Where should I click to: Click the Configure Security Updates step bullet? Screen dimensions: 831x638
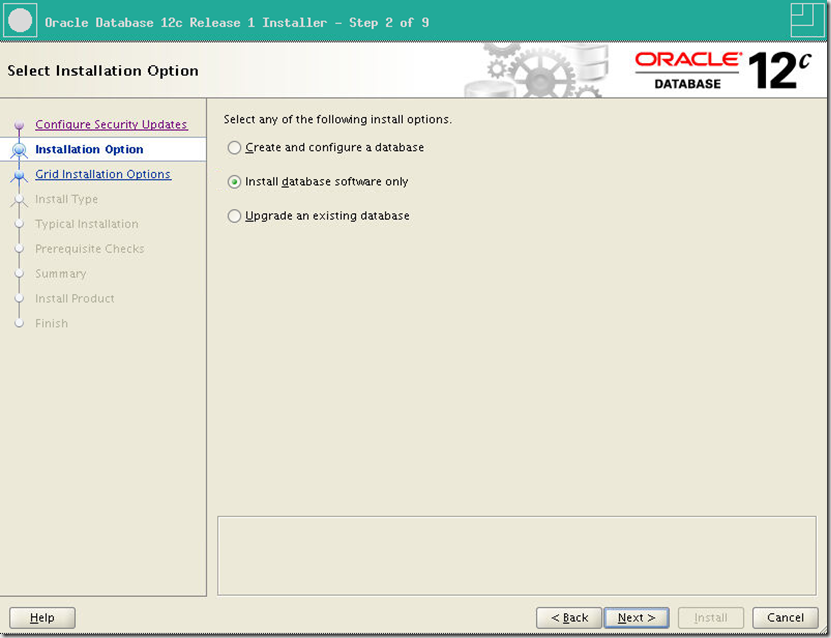pos(19,125)
